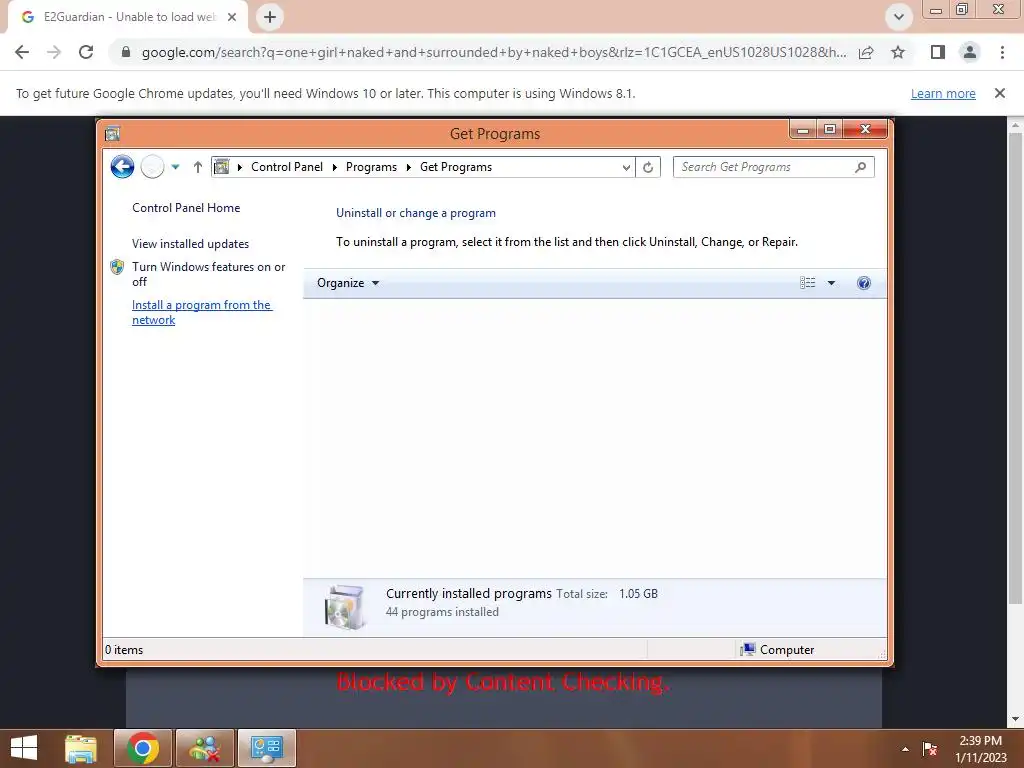
Task: Open Organize menu
Action: click(347, 283)
